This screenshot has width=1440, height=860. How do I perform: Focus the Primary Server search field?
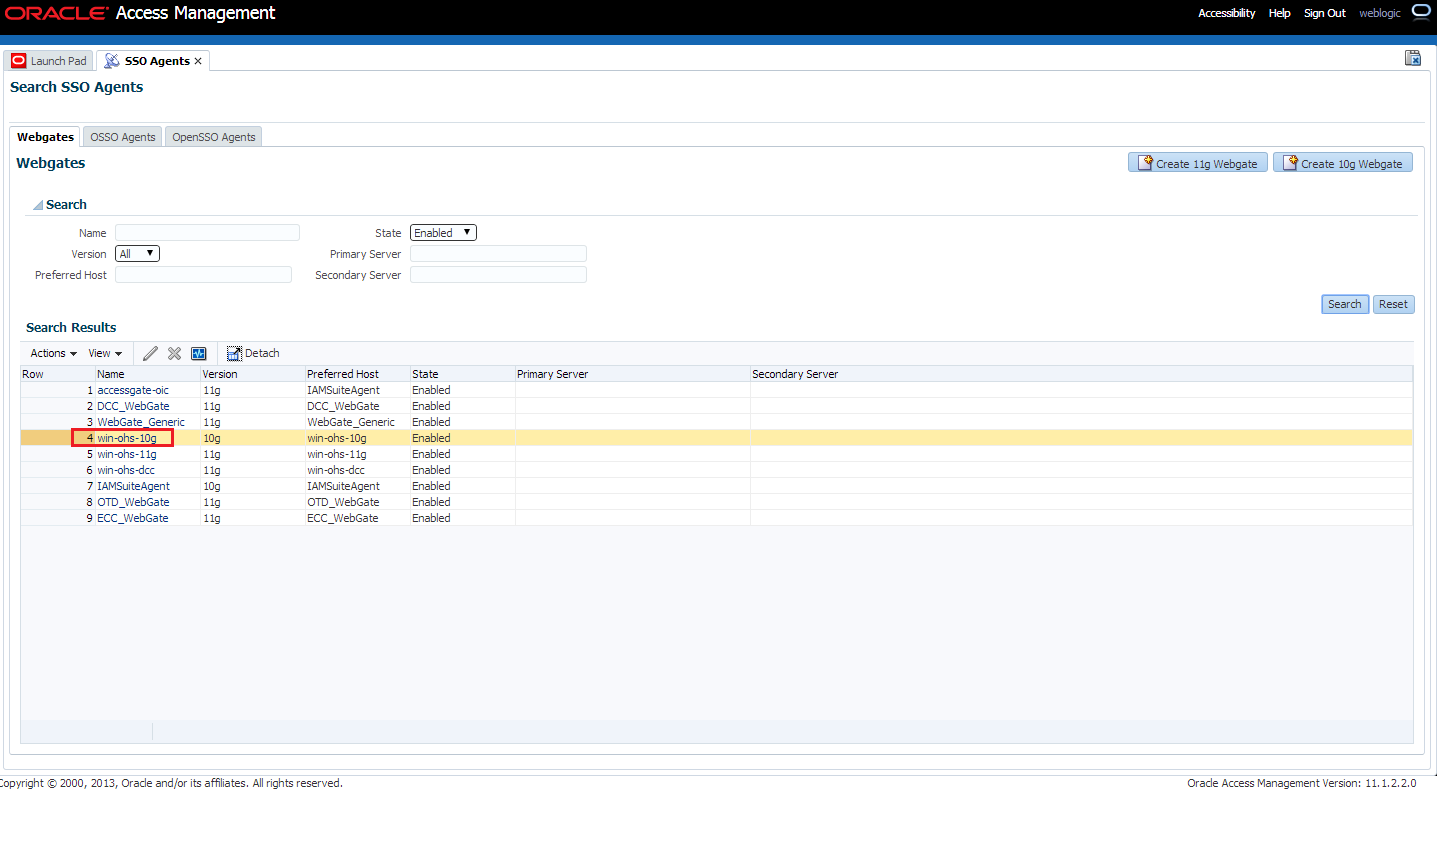[x=498, y=254]
